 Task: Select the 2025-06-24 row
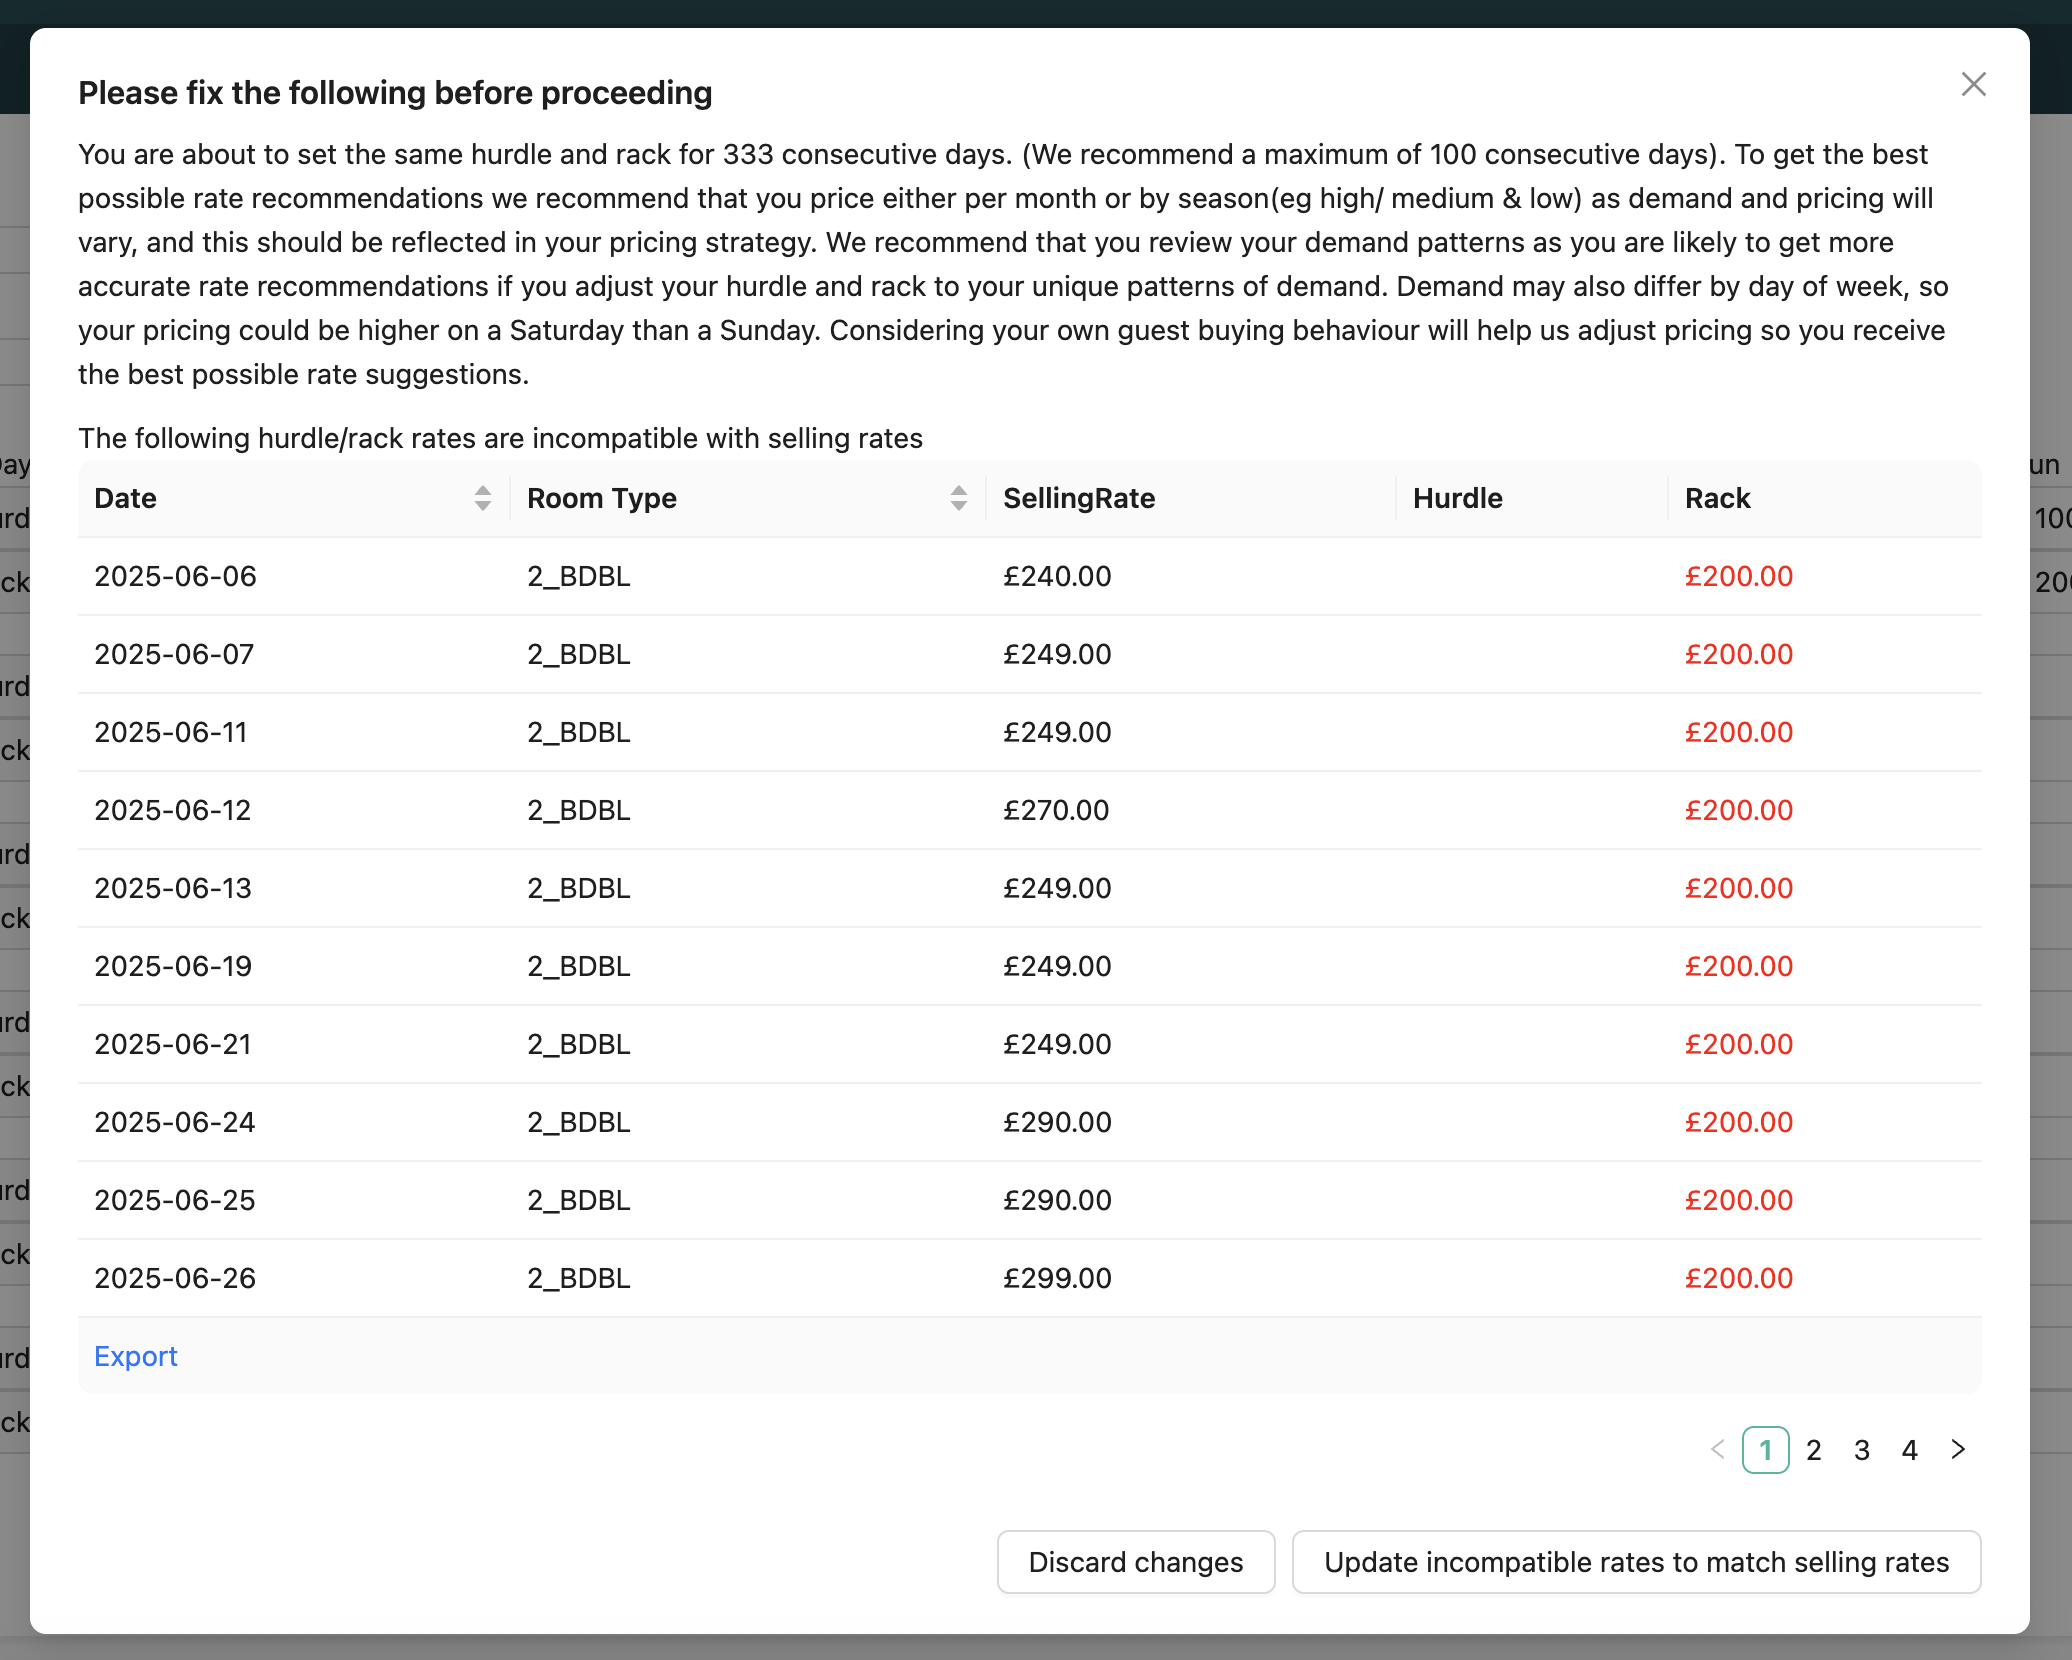1030,1122
